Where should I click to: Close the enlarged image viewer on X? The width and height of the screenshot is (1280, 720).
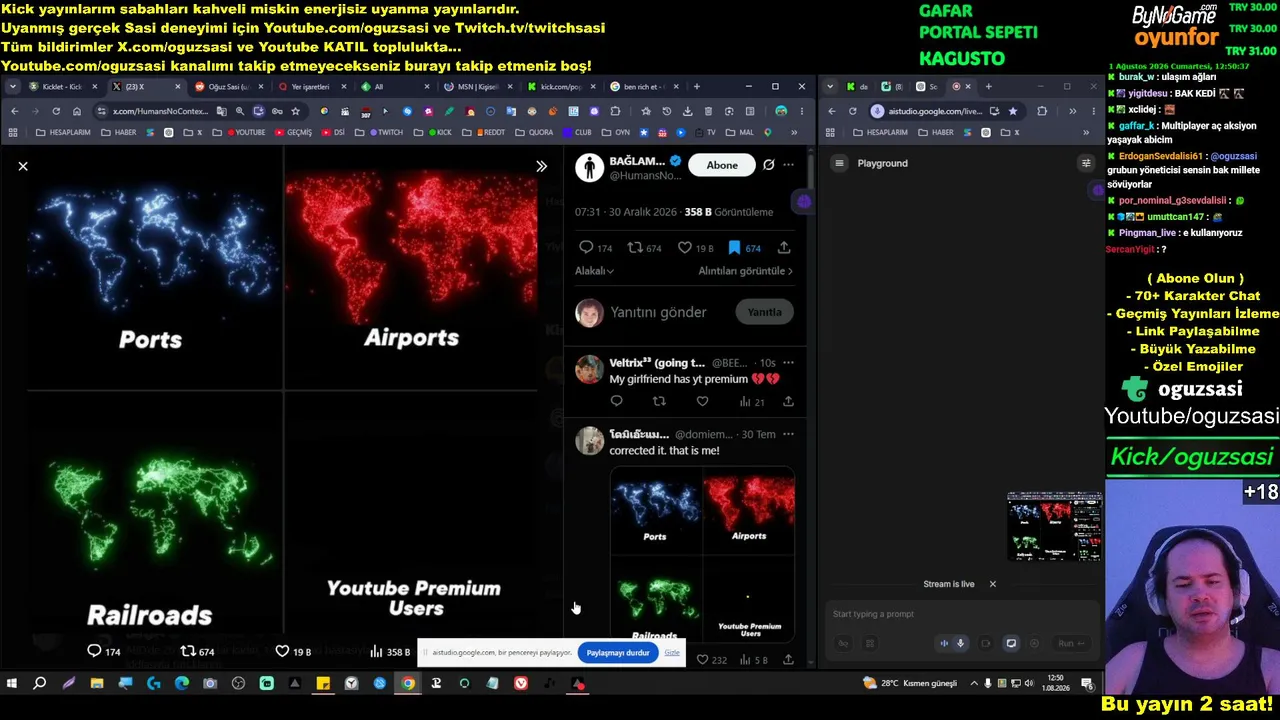pos(23,166)
